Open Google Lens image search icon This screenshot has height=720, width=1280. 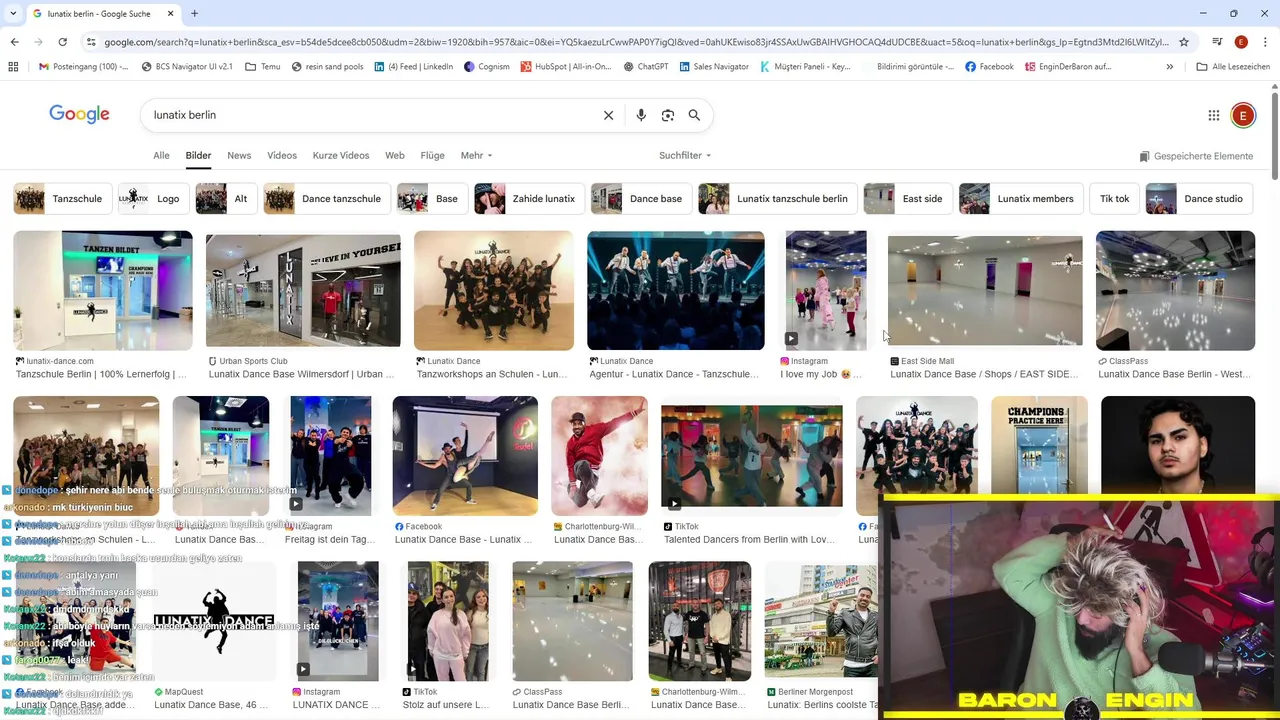[x=668, y=115]
